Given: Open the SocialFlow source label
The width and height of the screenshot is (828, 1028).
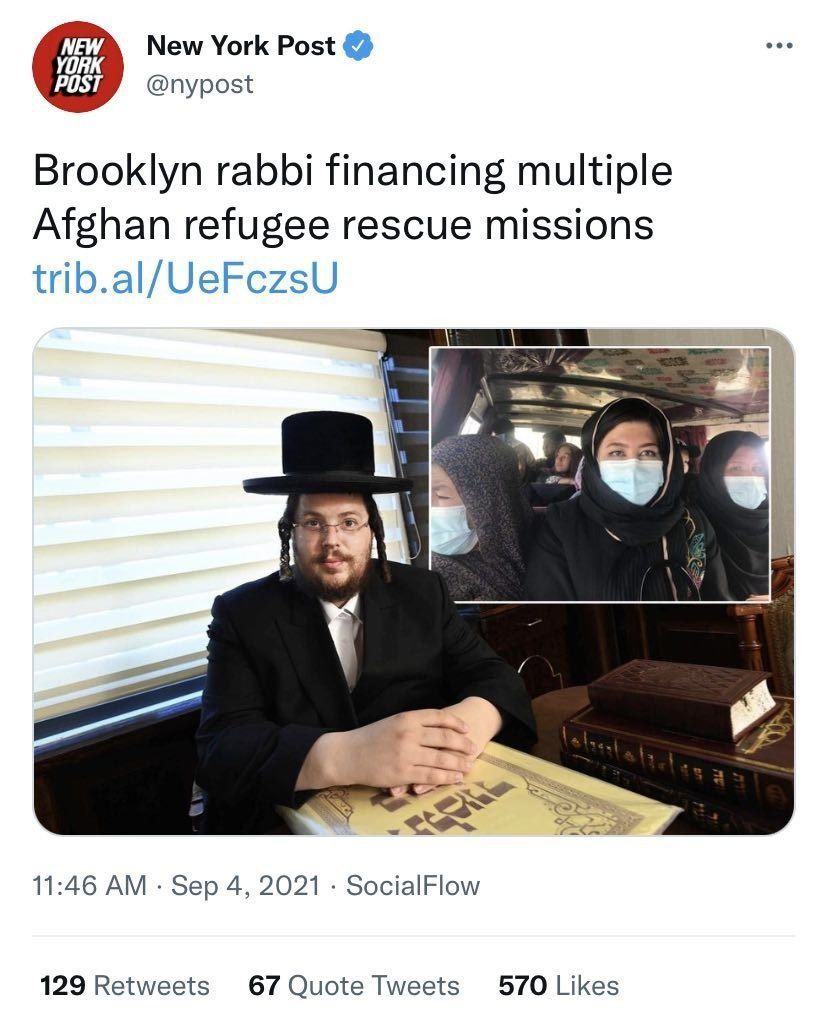Looking at the screenshot, I should (413, 885).
